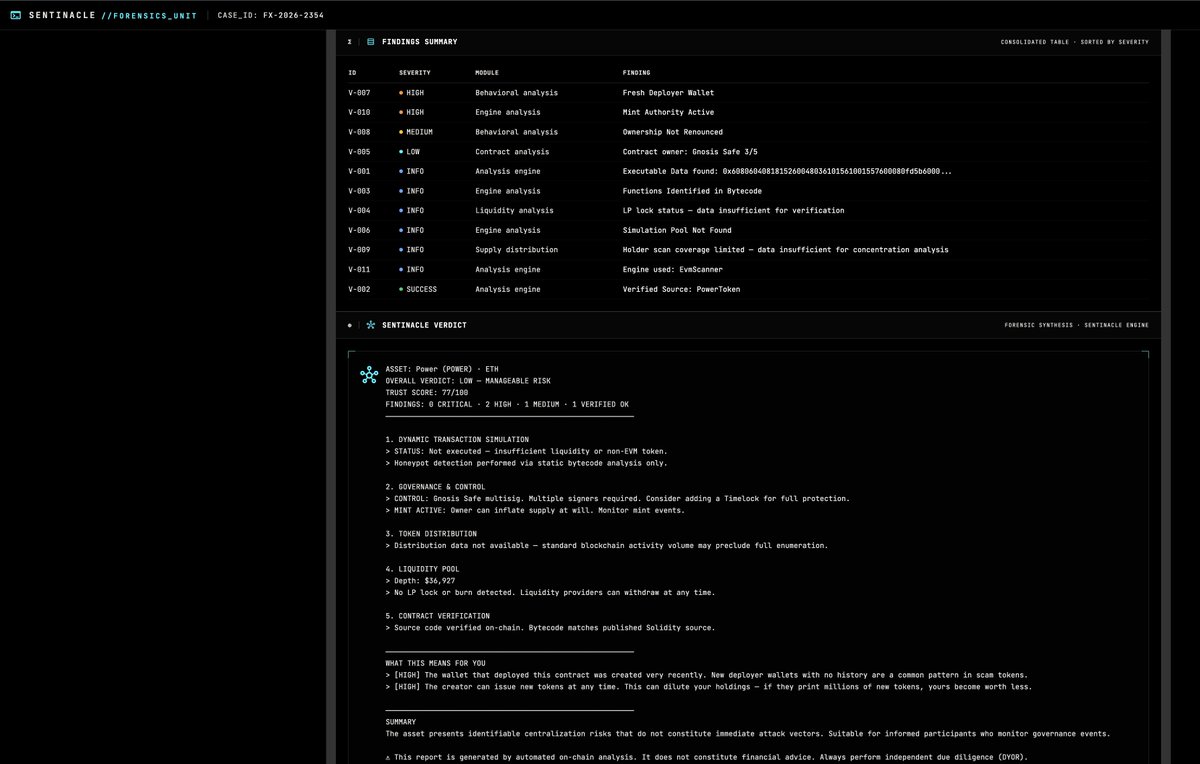
Task: Click the 'FINDINGS: 0 CRITICAL' counts line
Action: (x=509, y=404)
